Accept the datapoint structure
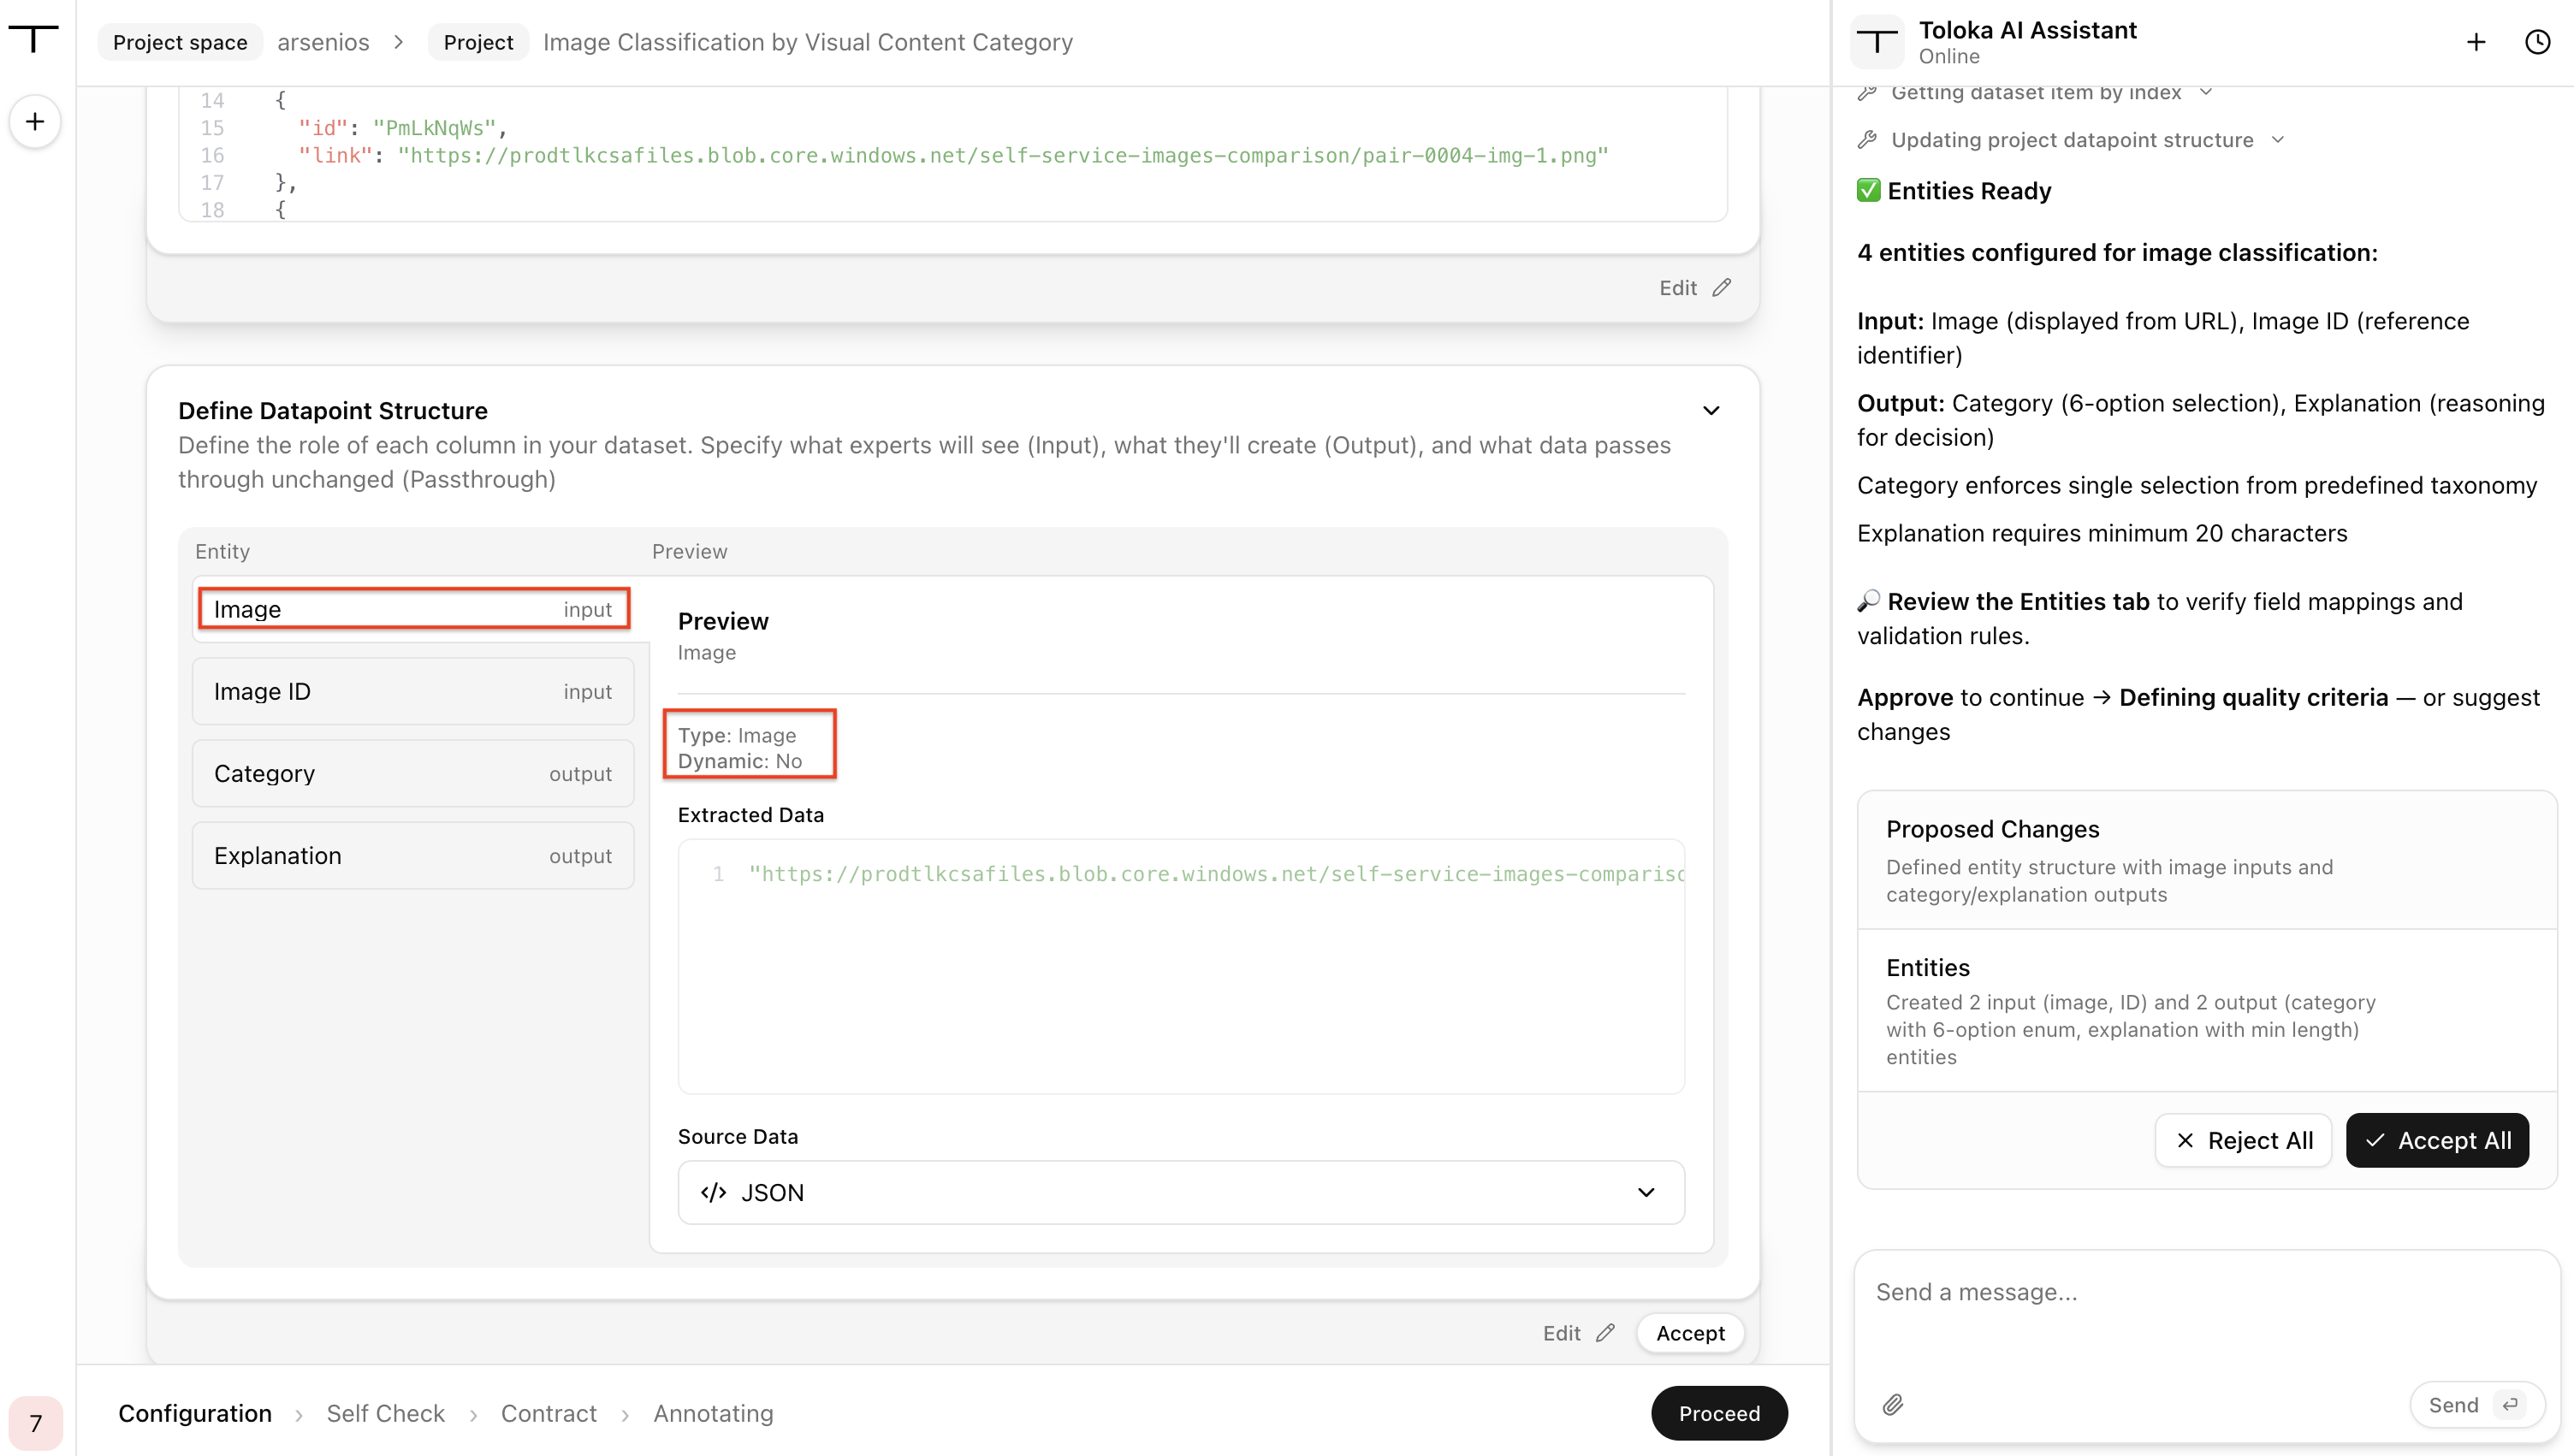The height and width of the screenshot is (1456, 2574). click(1690, 1333)
